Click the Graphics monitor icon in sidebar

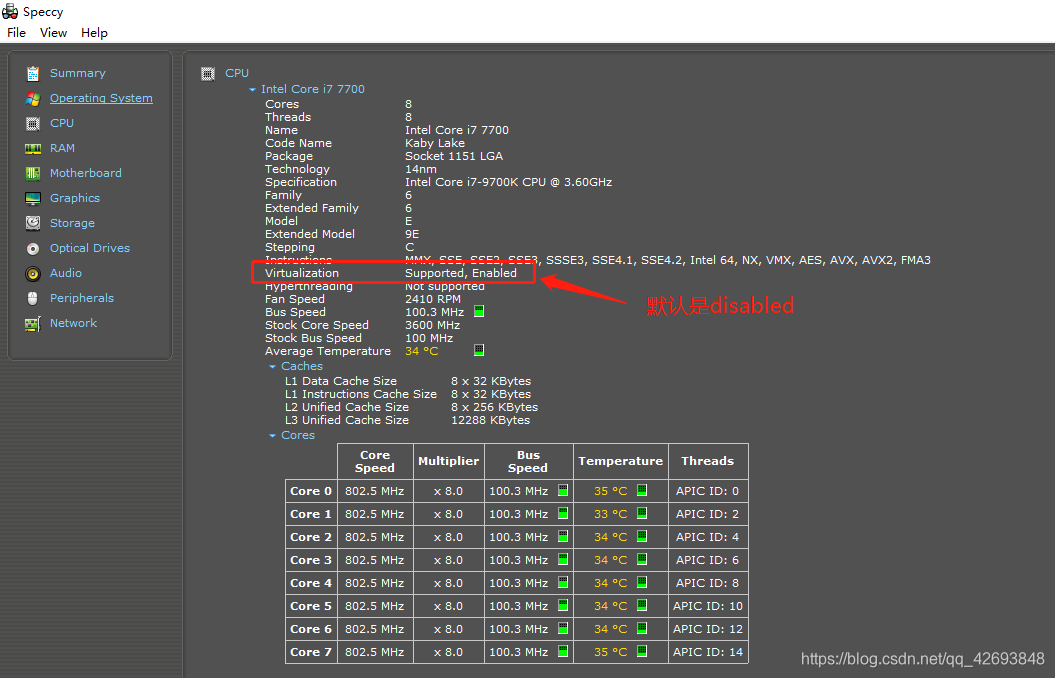coord(33,198)
